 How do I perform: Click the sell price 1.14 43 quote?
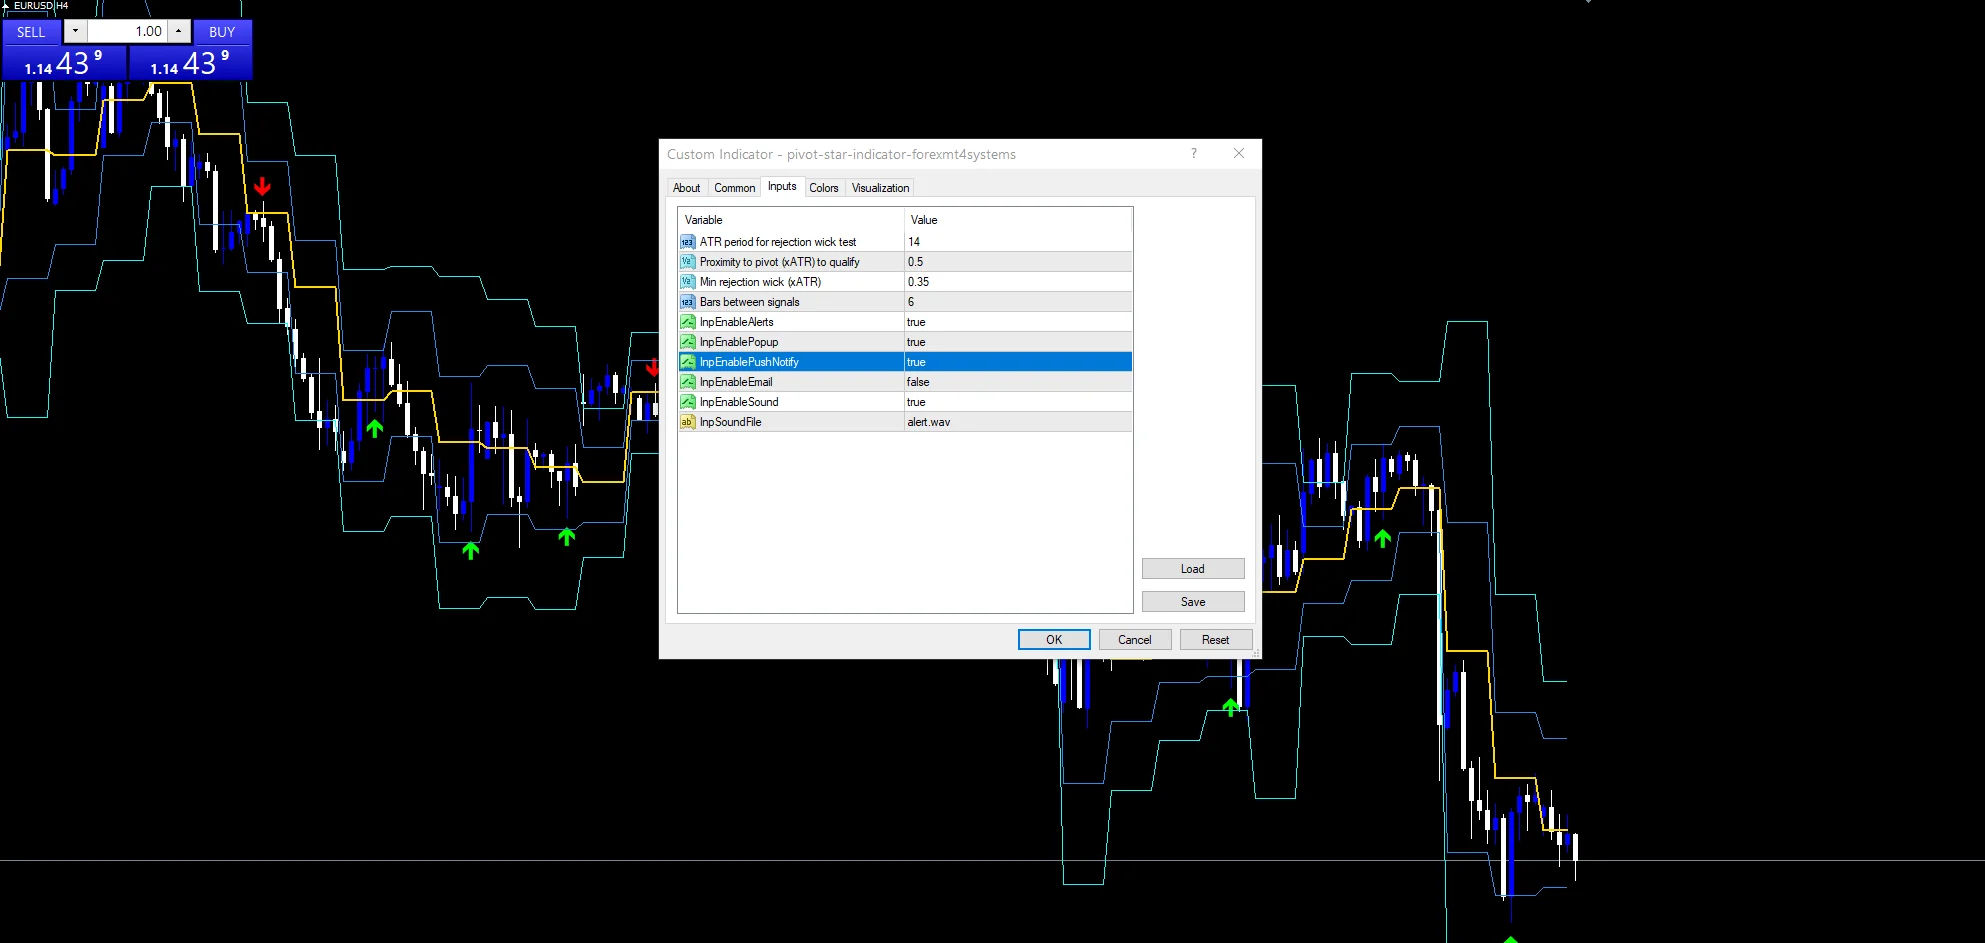[x=64, y=63]
